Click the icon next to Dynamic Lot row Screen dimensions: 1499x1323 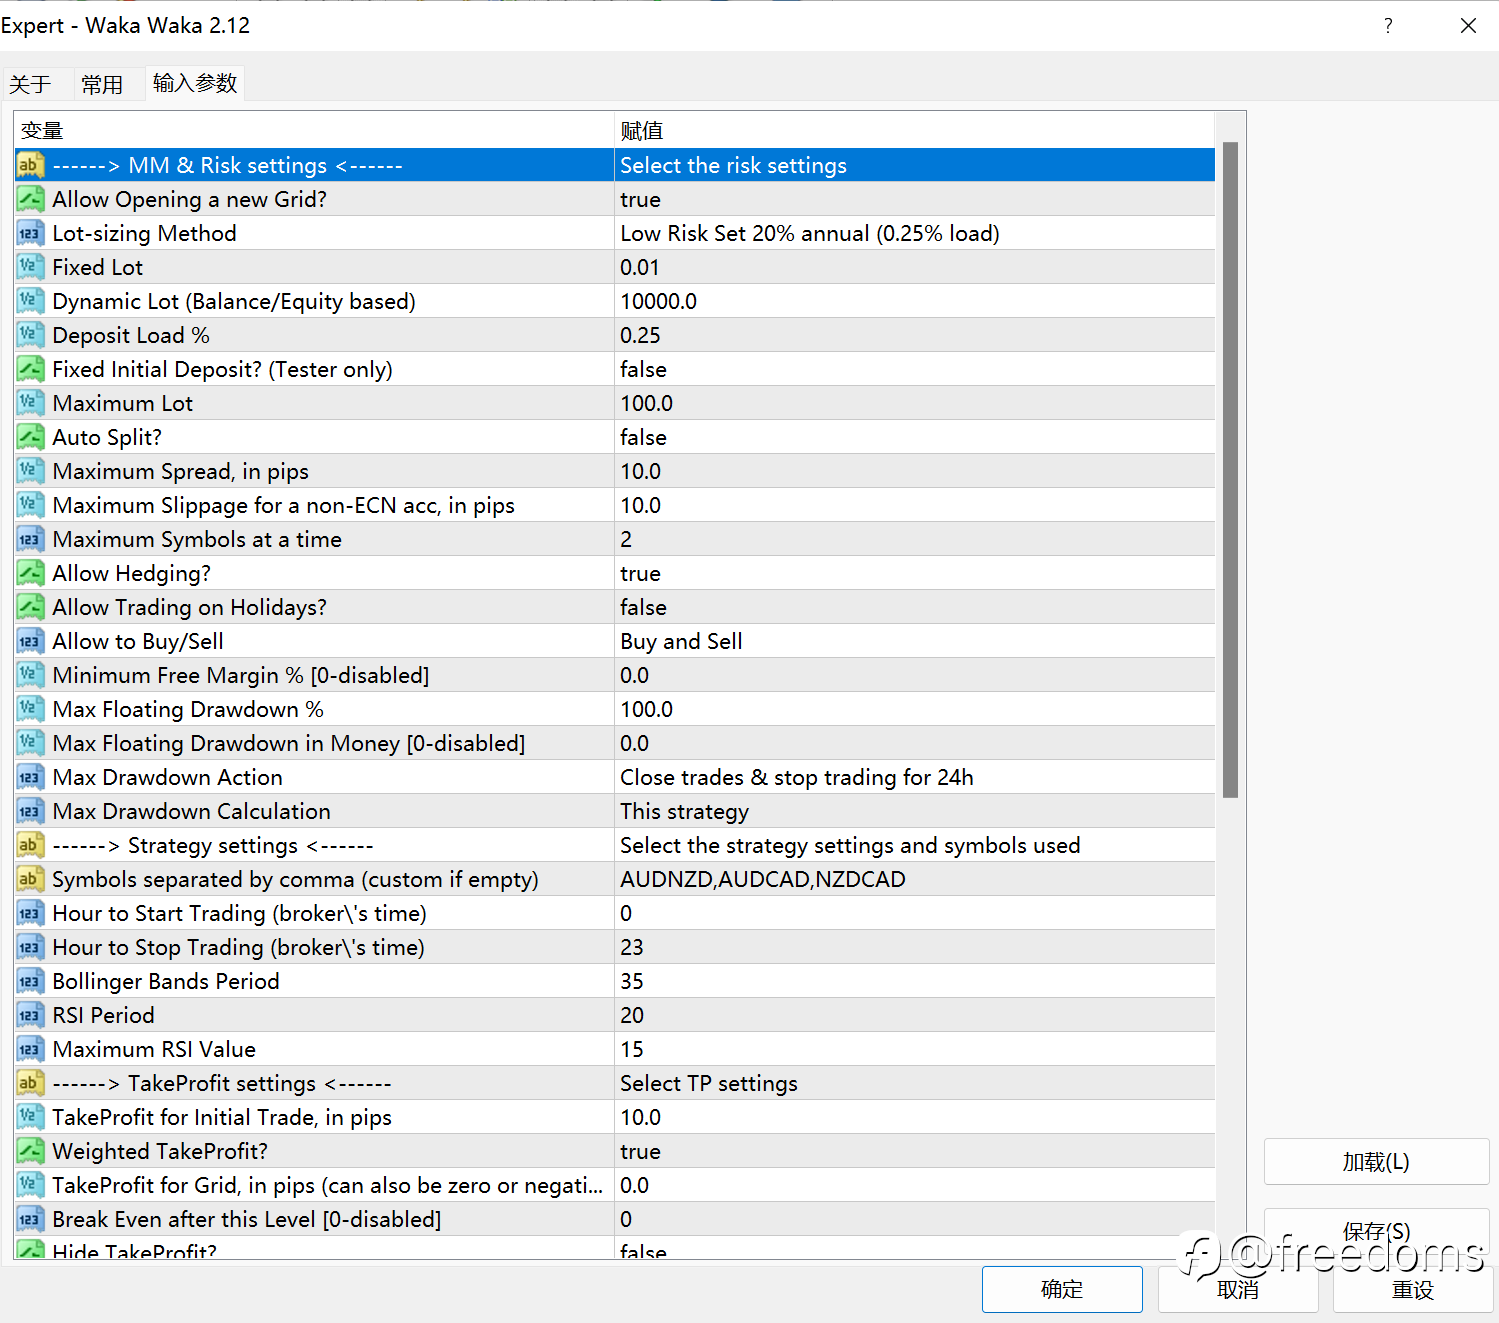pyautogui.click(x=30, y=301)
